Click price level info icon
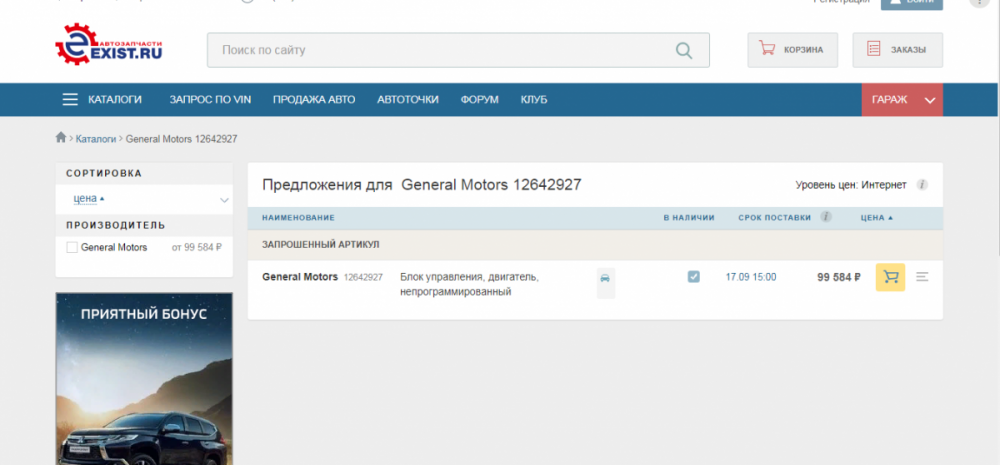 click(x=922, y=185)
